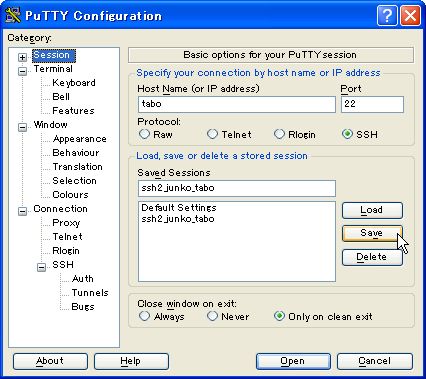Open the Bell settings category
Viewport: 426px width, 379px height.
(x=61, y=97)
